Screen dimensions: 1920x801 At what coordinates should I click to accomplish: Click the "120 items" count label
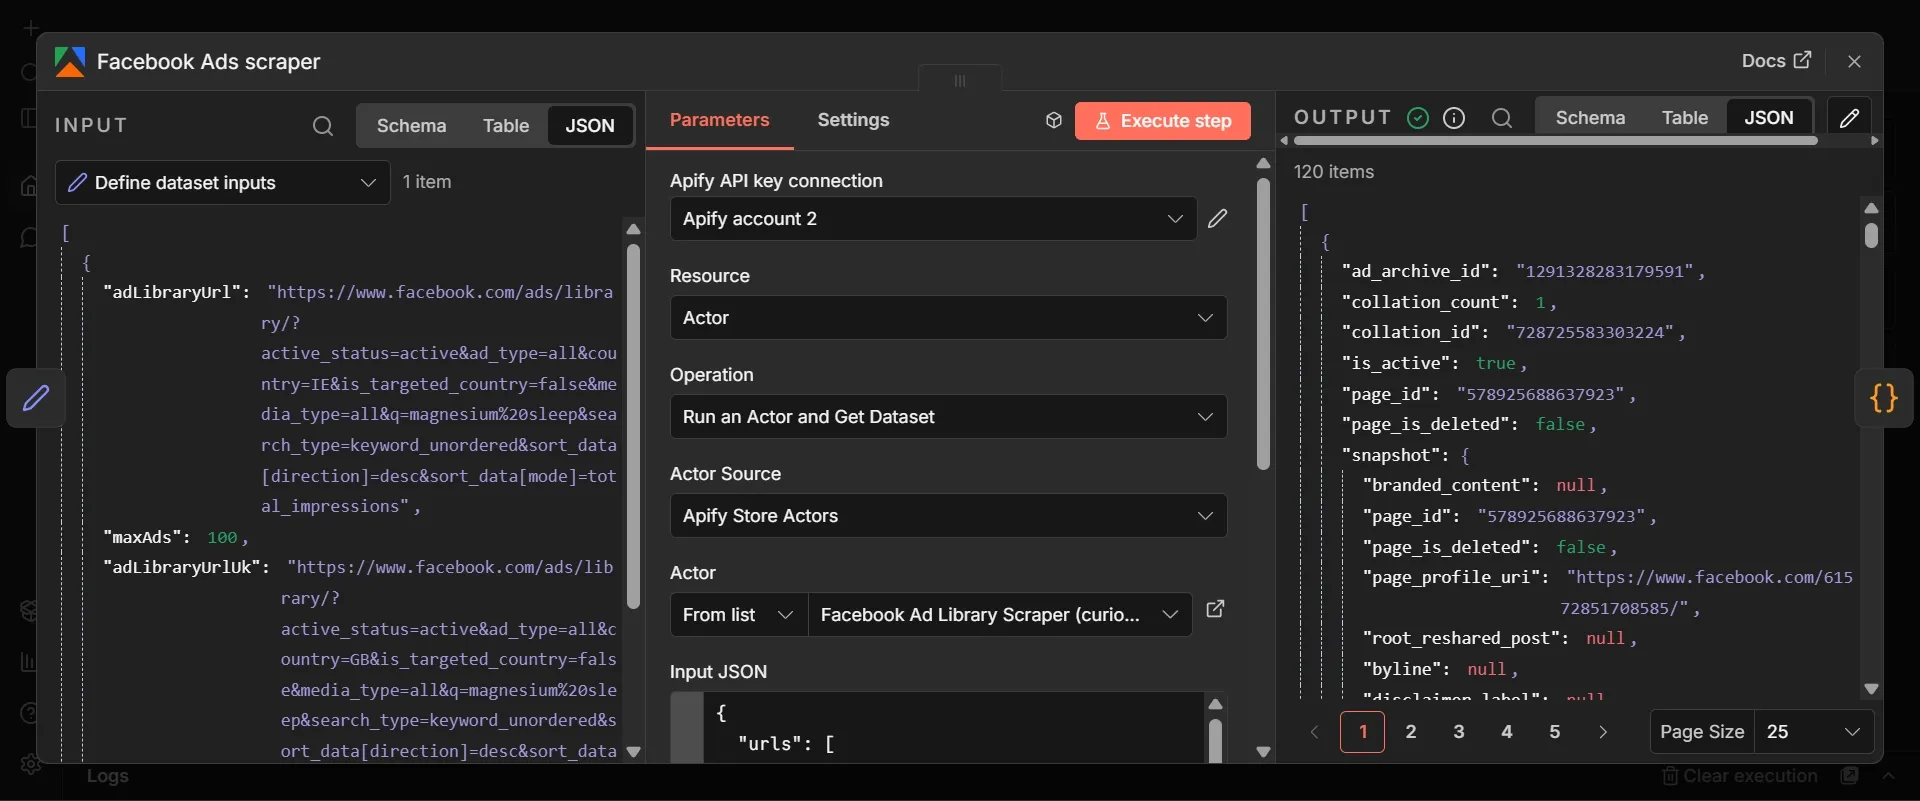click(1334, 172)
